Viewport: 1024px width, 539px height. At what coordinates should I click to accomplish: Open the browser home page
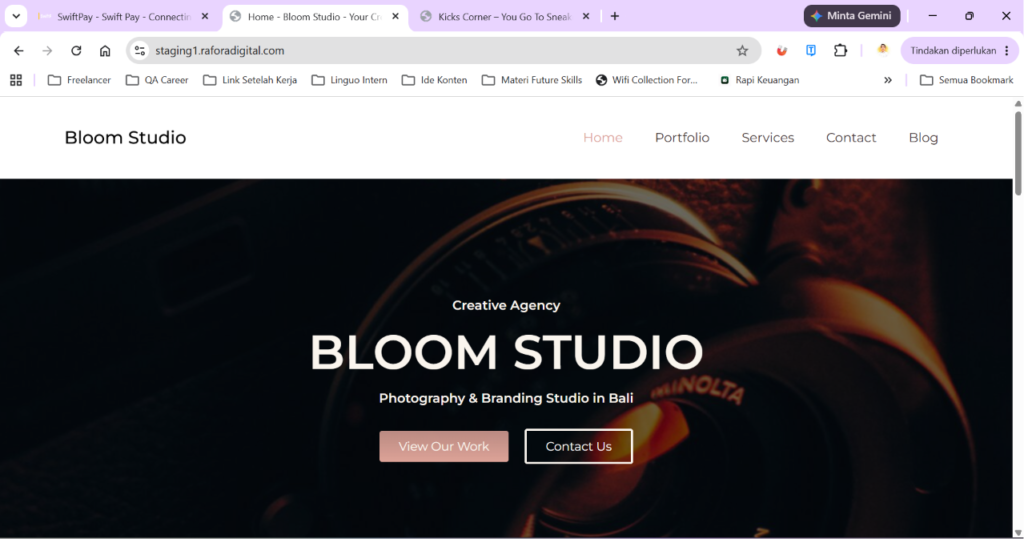coord(104,50)
